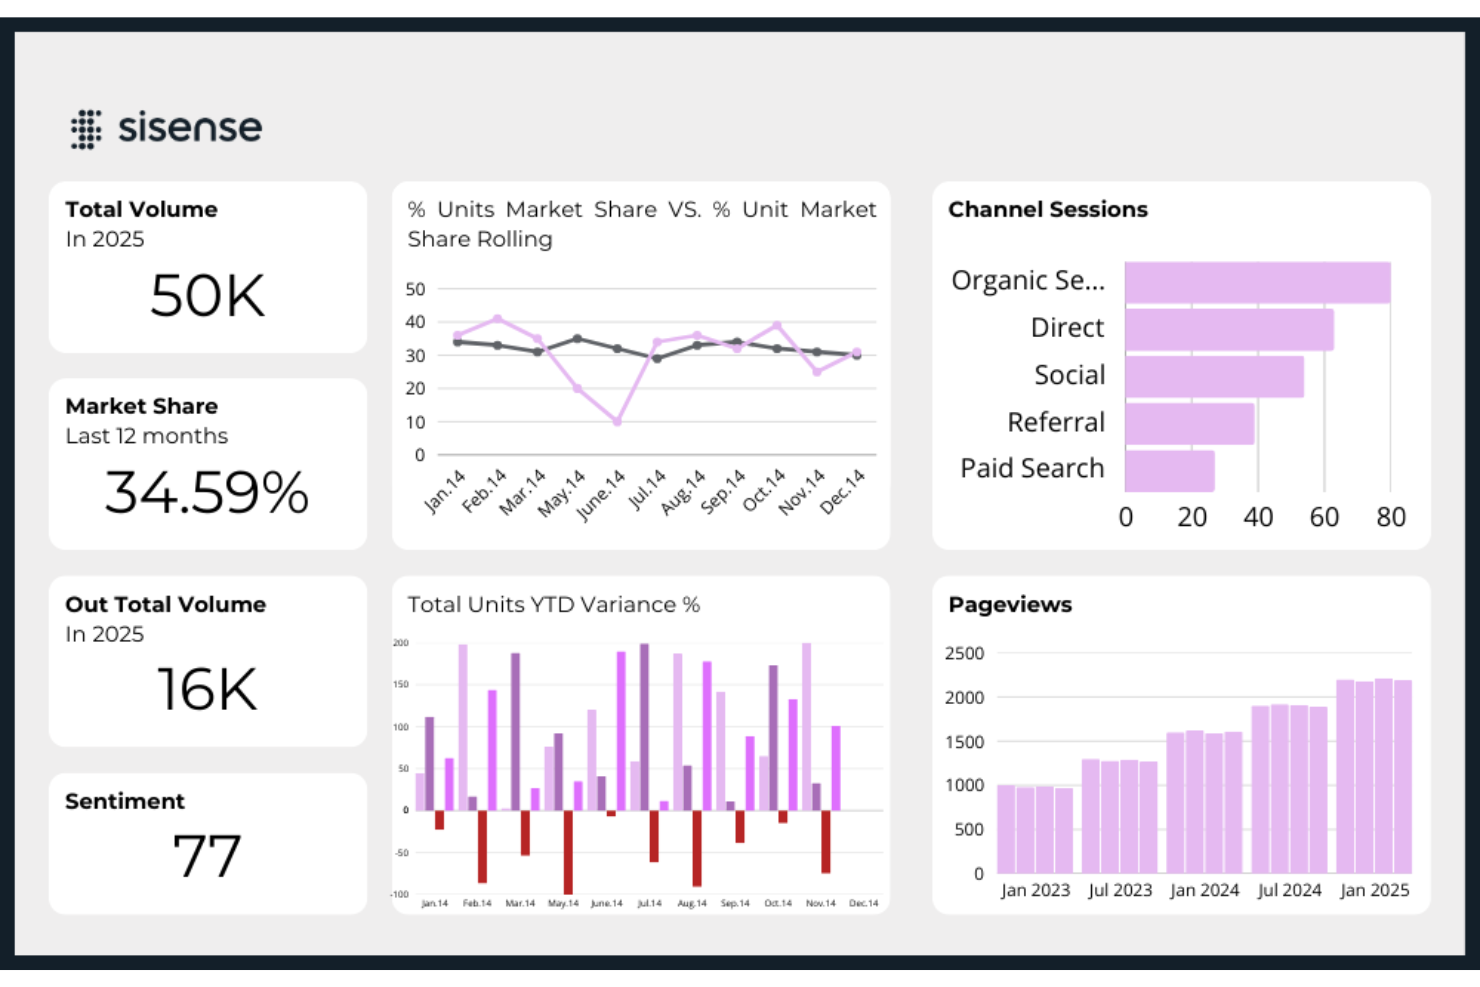
Task: Select the Paid Search channel bar
Action: pyautogui.click(x=1170, y=468)
